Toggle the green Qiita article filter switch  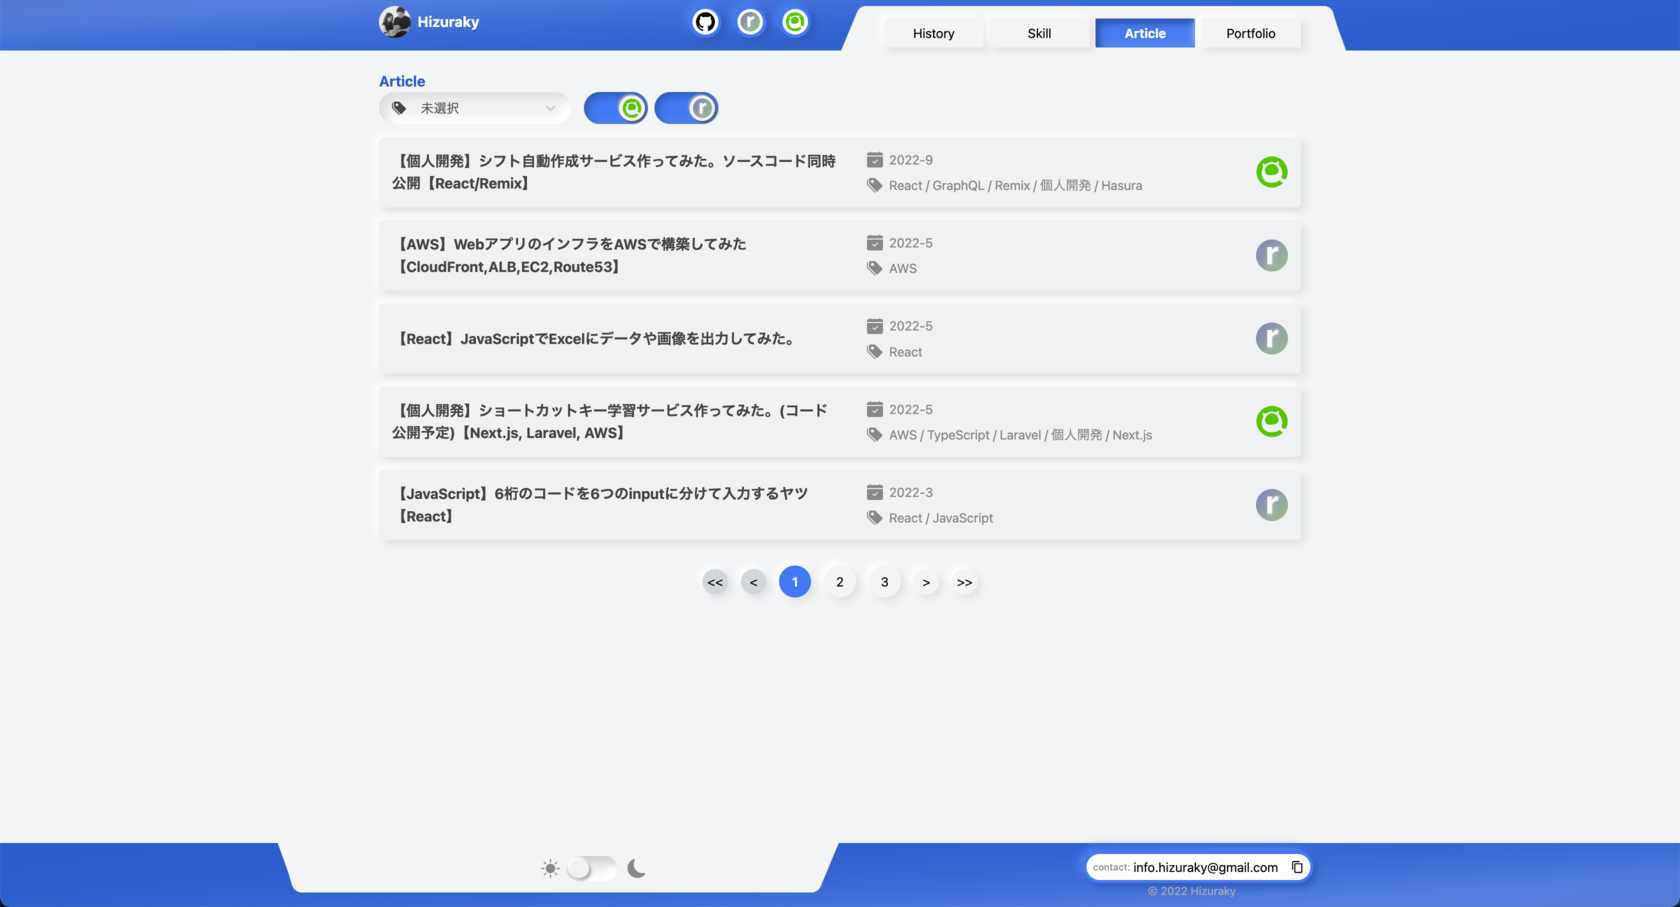(x=616, y=108)
